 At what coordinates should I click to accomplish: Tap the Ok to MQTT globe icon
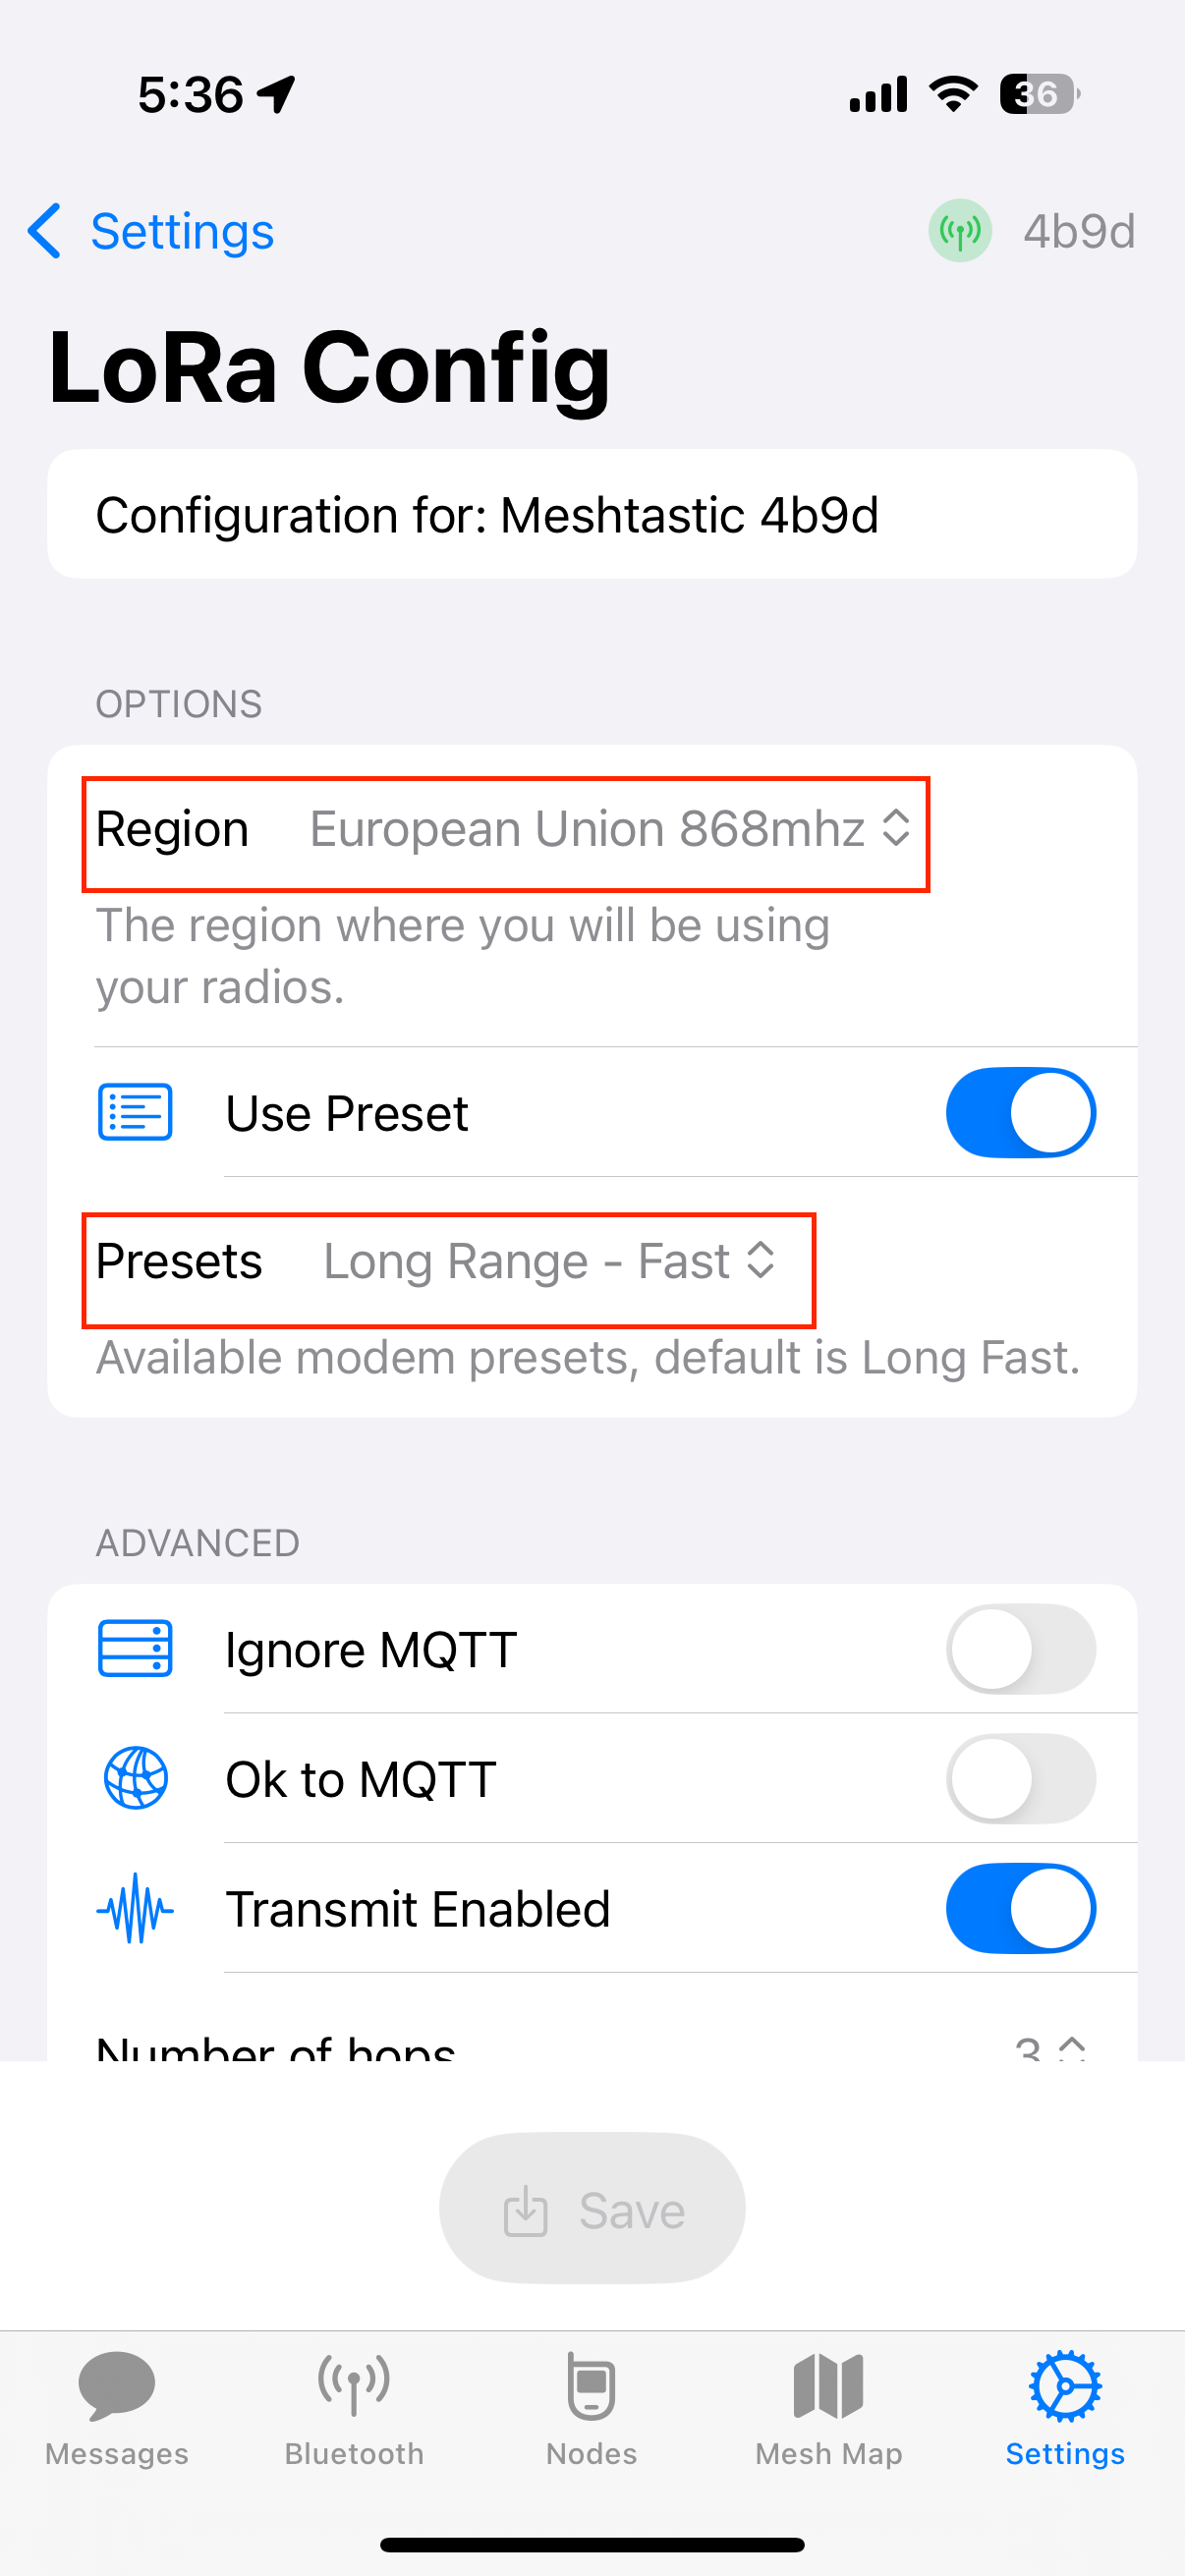coord(135,1778)
